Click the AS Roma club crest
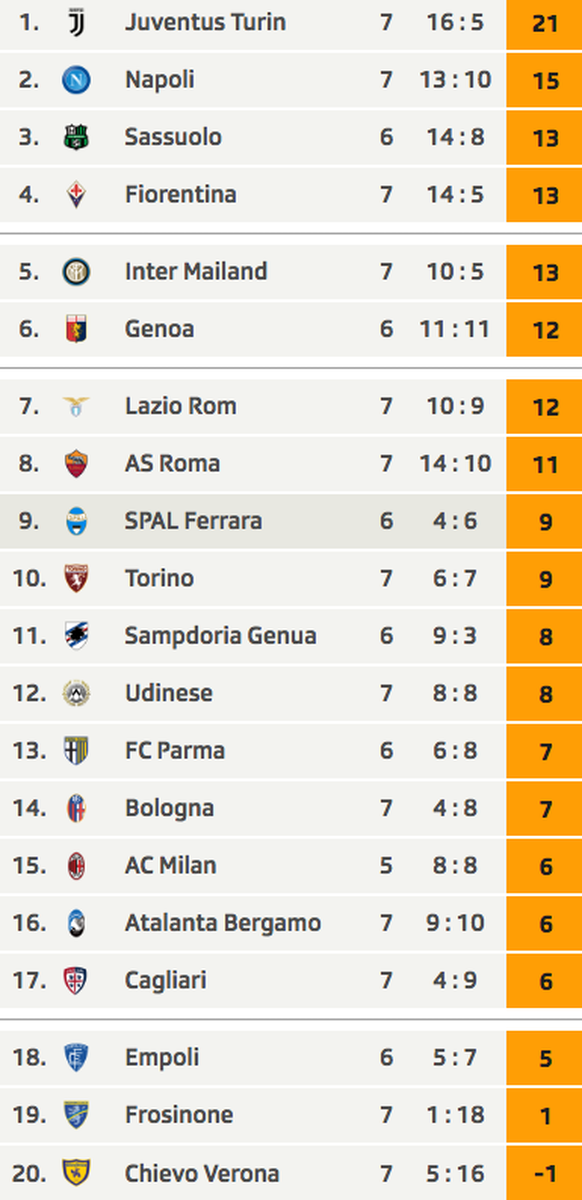 pyautogui.click(x=76, y=464)
